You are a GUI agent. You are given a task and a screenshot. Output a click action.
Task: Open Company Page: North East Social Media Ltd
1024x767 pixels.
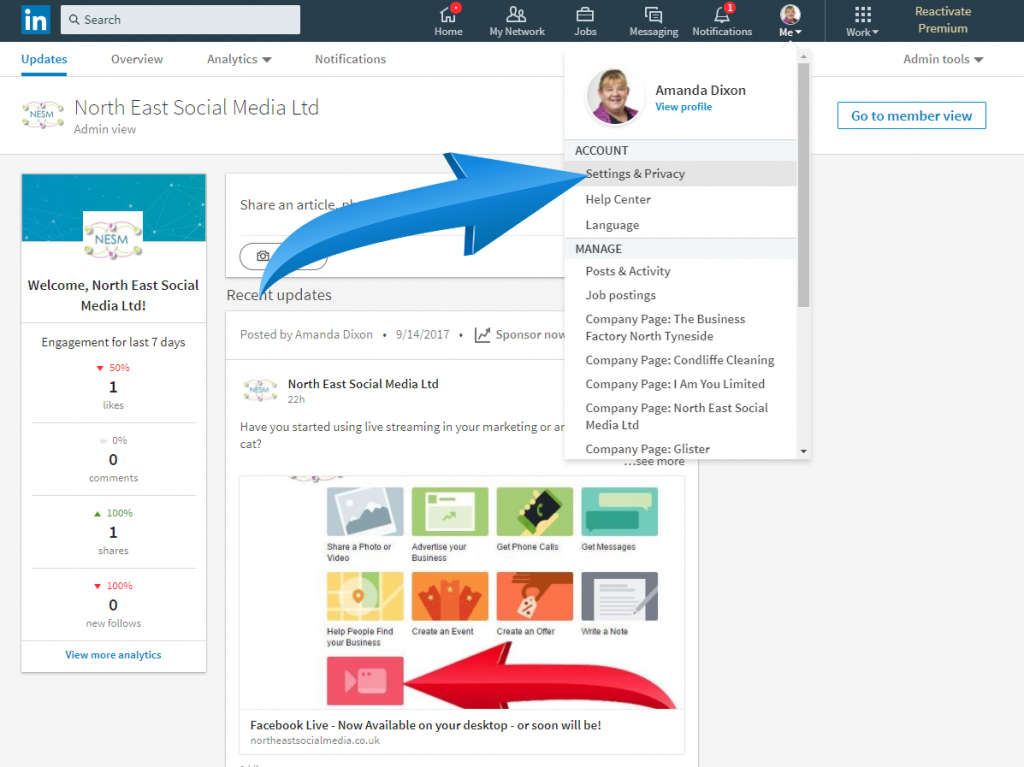pyautogui.click(x=680, y=416)
